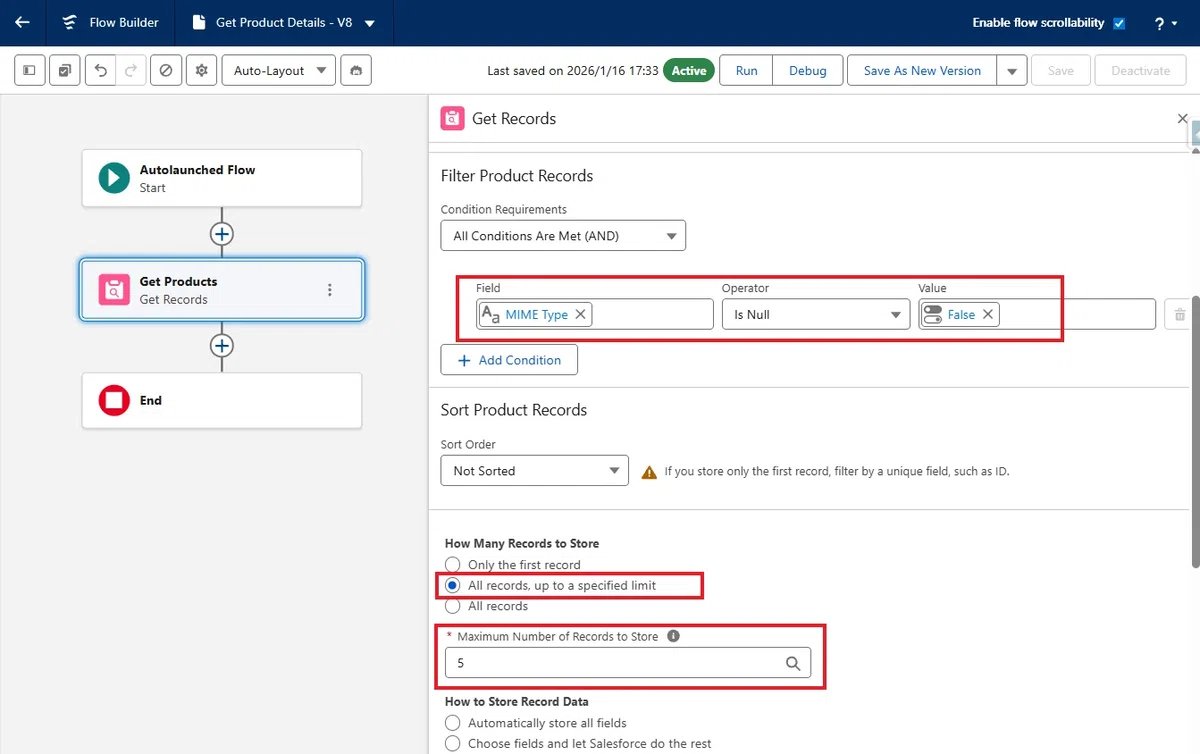Click the Deactivate button
The width and height of the screenshot is (1200, 754).
[x=1140, y=71]
